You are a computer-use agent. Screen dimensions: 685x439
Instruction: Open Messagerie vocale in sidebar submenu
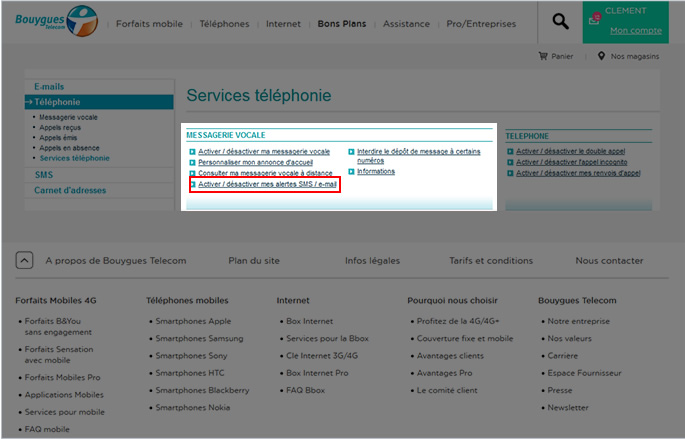69,117
